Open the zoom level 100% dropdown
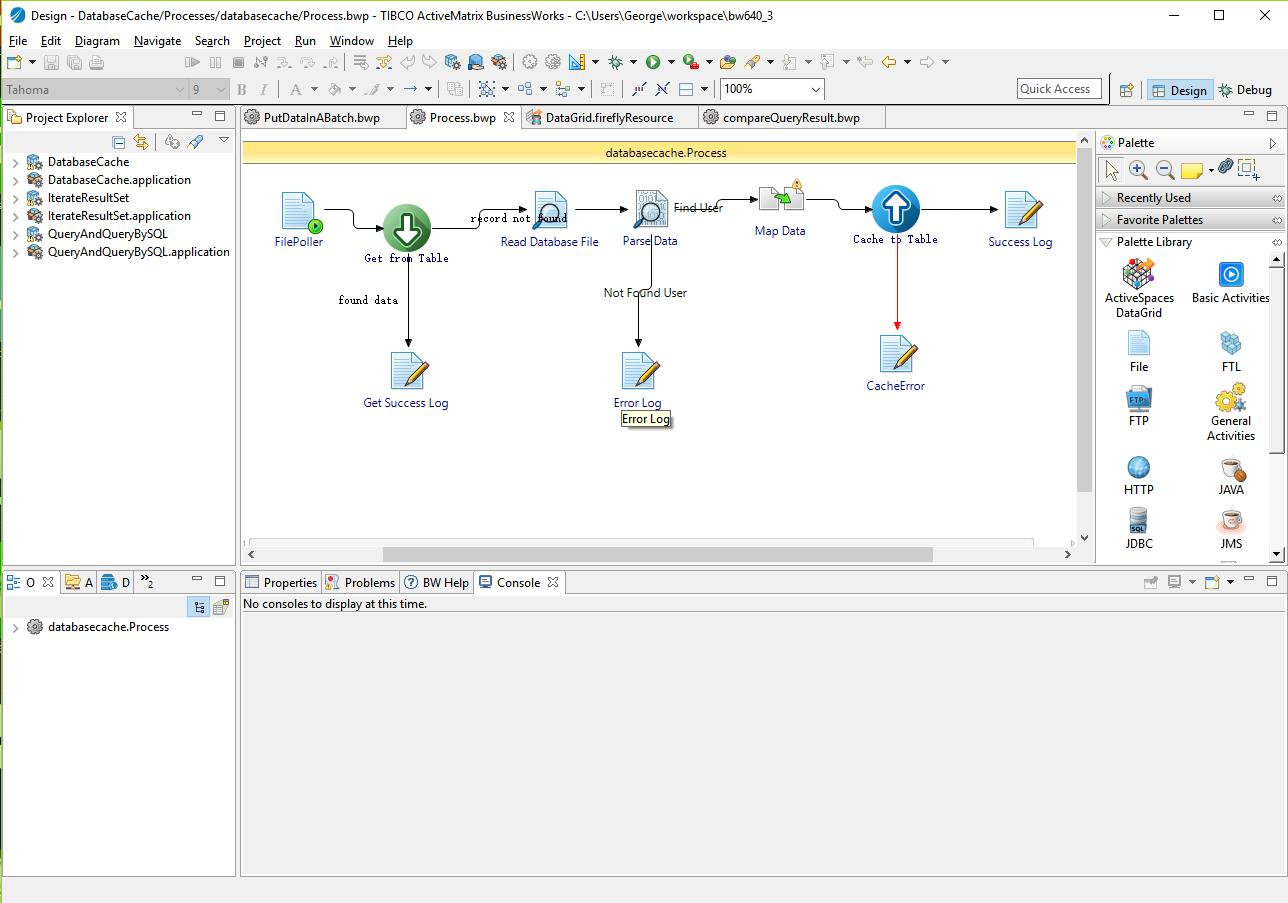This screenshot has height=903, width=1288. click(x=815, y=89)
